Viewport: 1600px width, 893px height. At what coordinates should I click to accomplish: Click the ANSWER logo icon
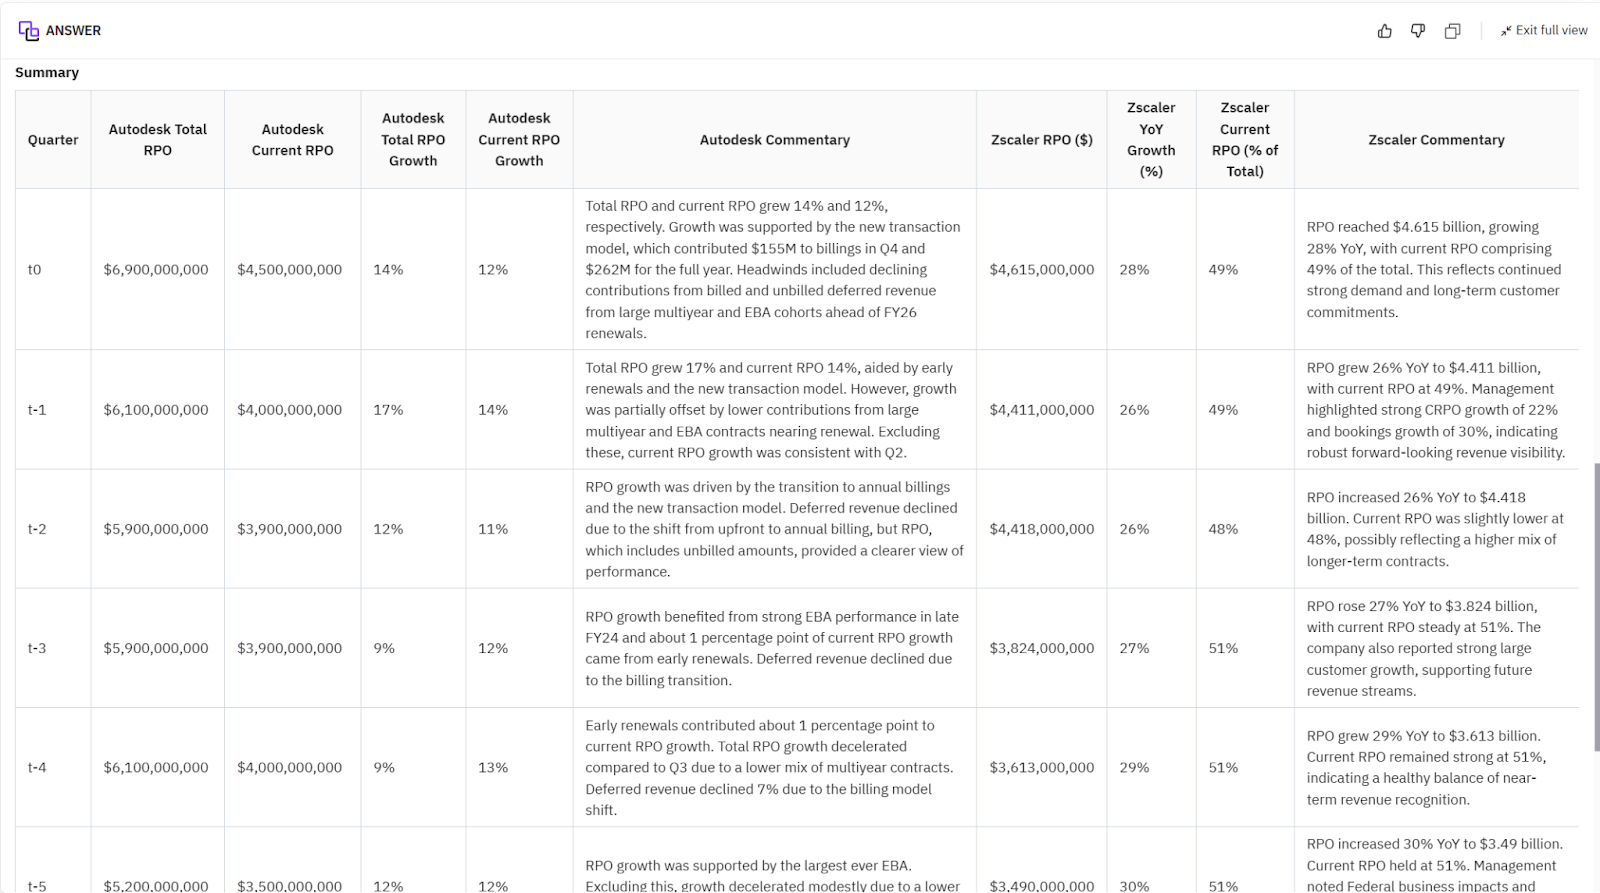click(x=29, y=31)
